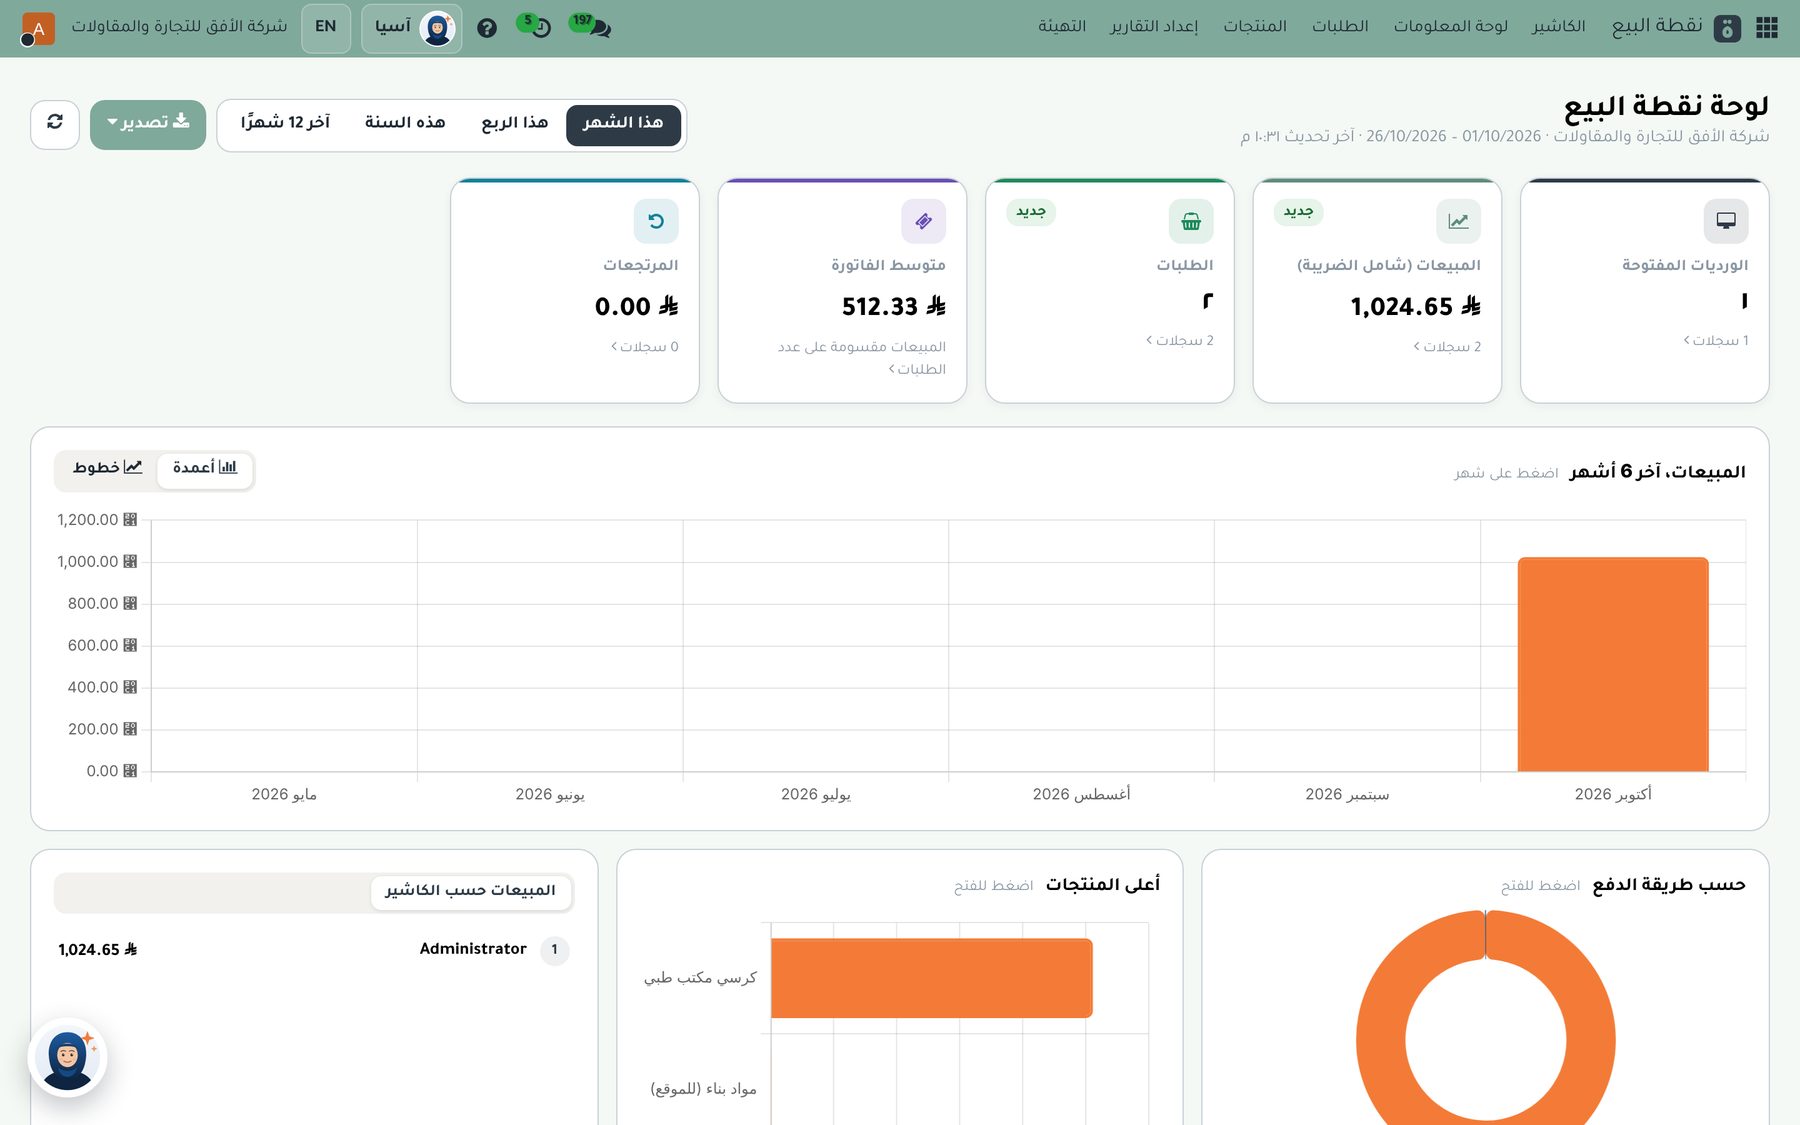Switch chart to خطوط line view
Viewport: 1800px width, 1125px height.
[107, 468]
